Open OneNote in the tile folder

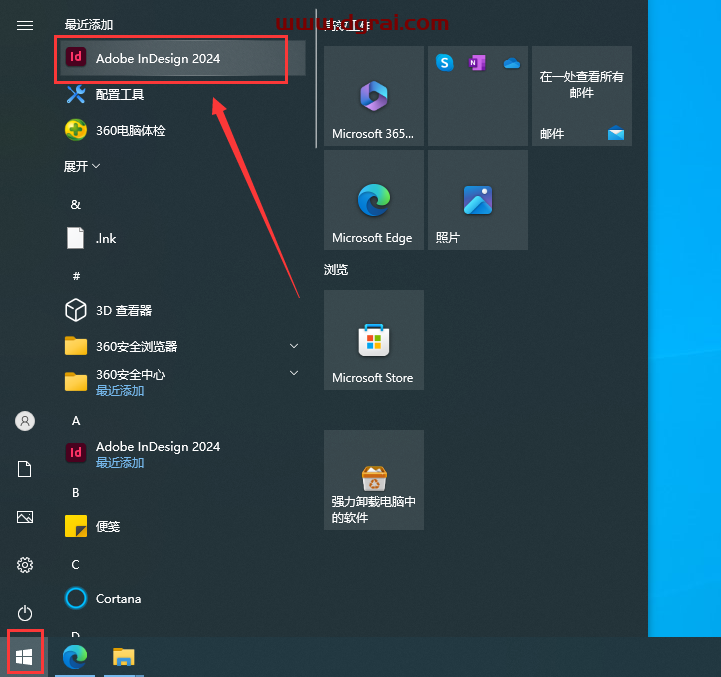coord(477,63)
